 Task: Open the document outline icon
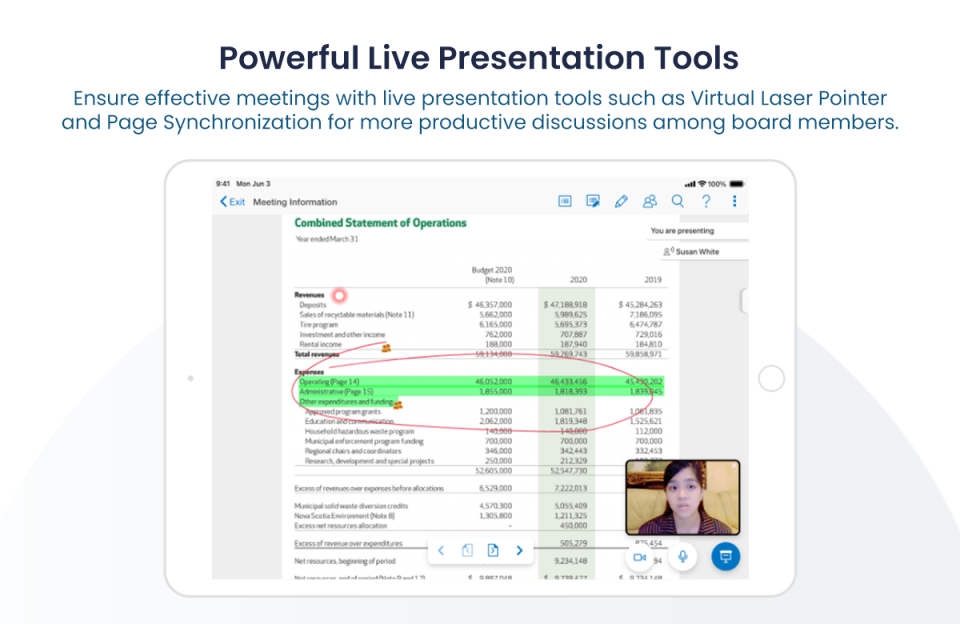565,200
